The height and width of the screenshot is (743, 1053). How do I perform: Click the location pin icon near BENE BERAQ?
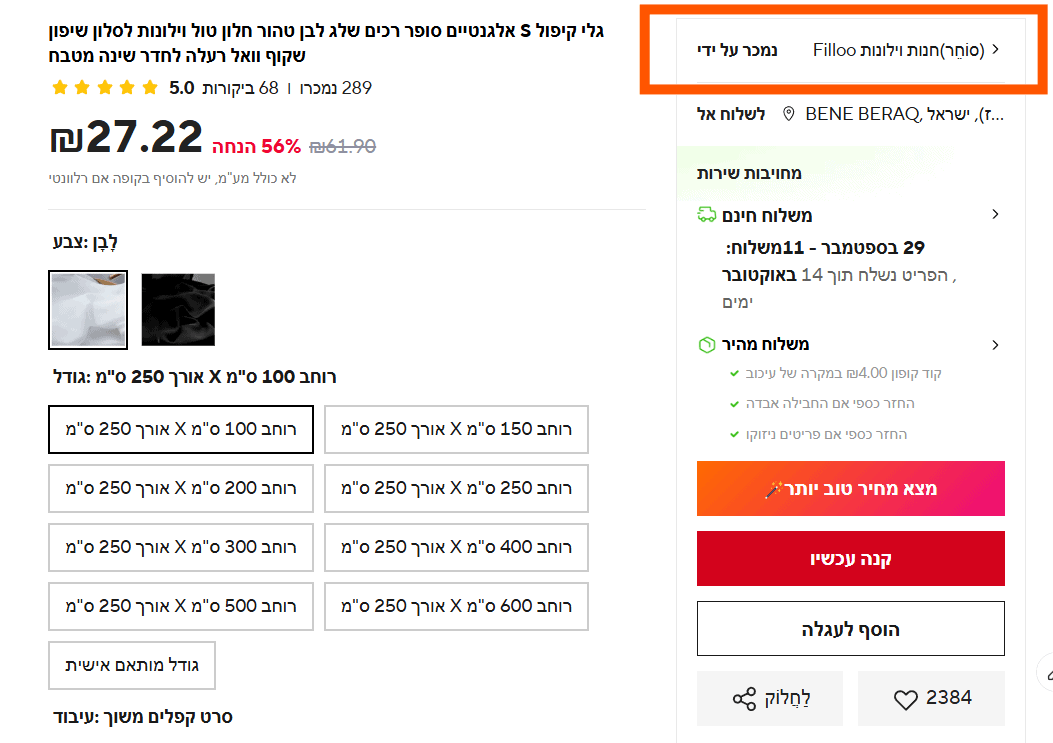789,114
